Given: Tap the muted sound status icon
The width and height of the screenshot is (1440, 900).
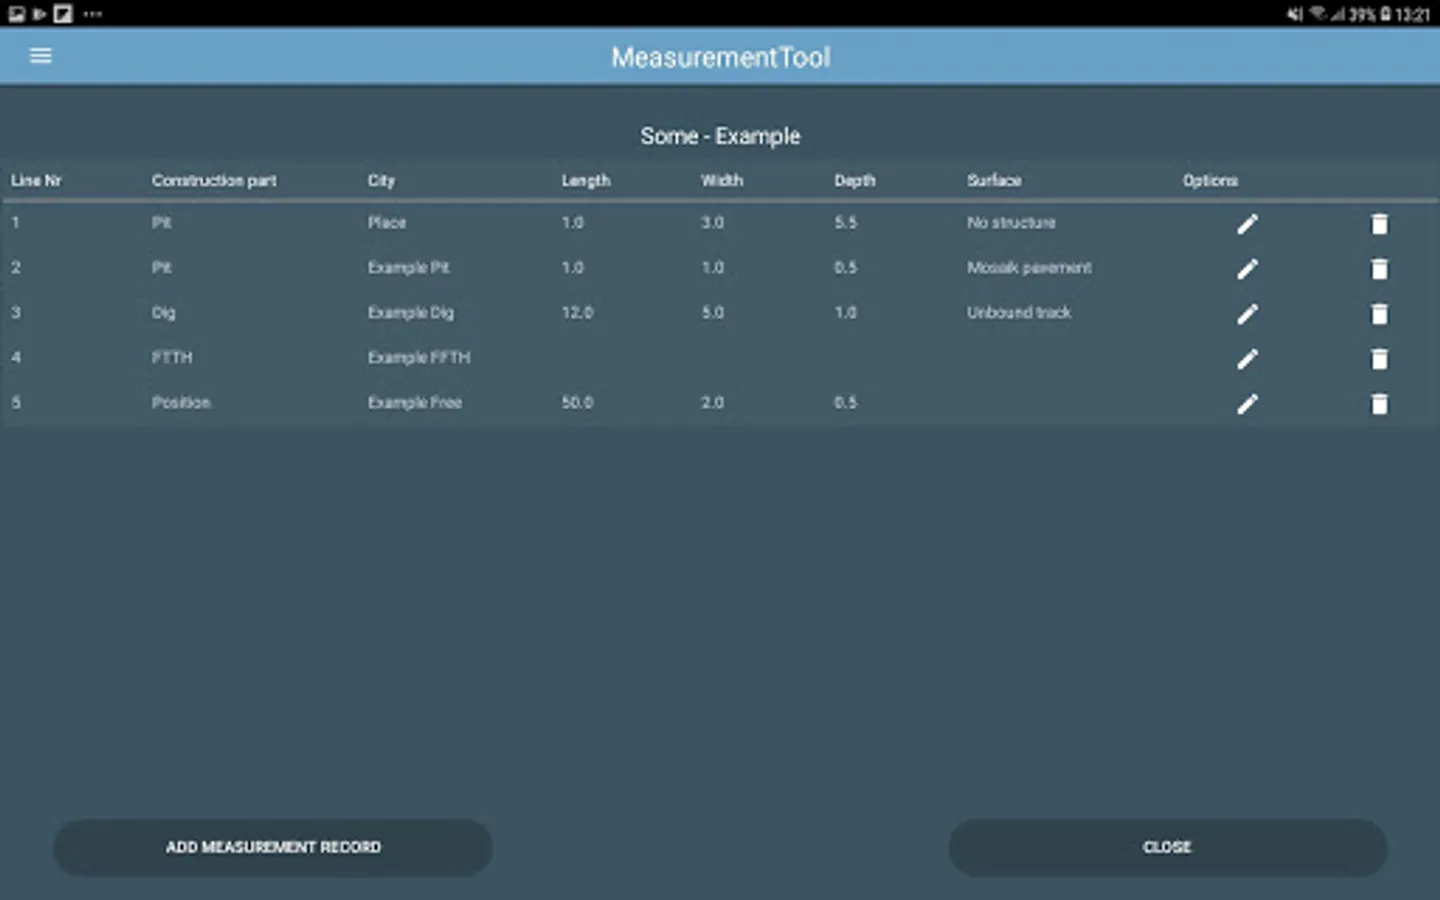Looking at the screenshot, I should (x=1295, y=14).
